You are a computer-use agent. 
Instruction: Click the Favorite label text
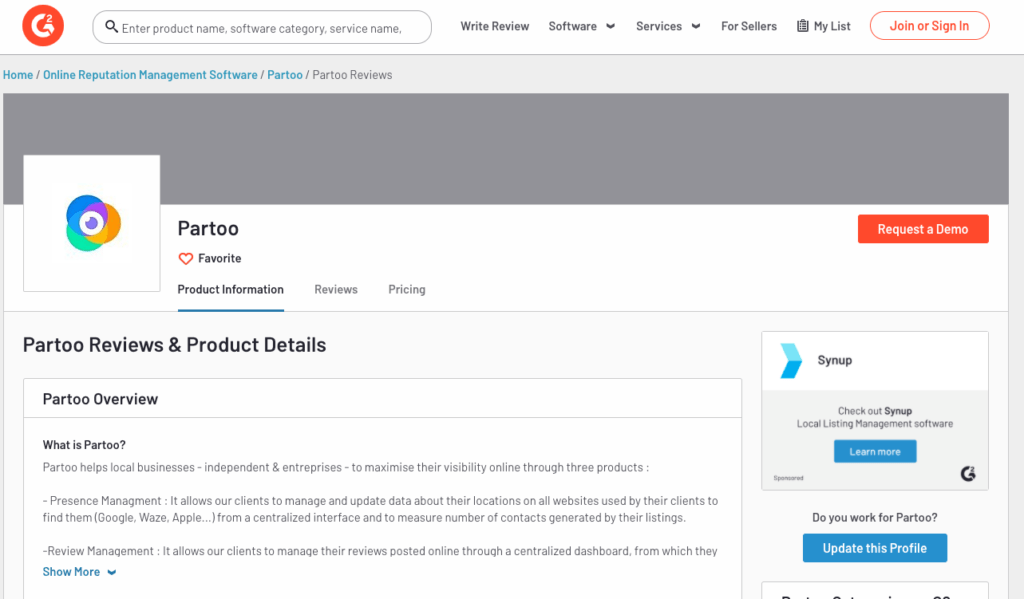[219, 259]
